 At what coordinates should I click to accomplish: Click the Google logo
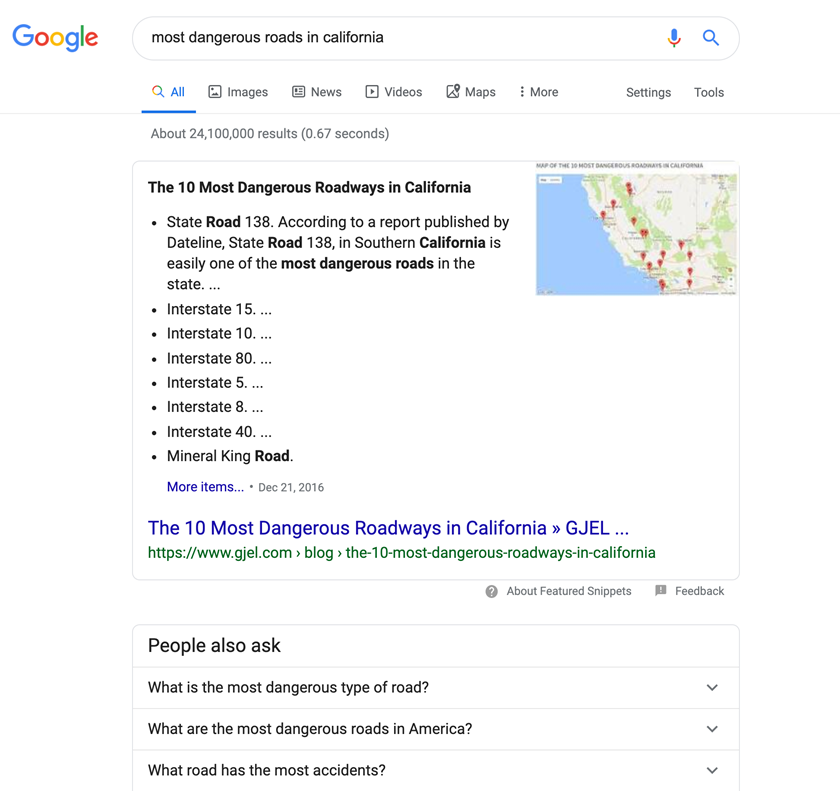(x=55, y=38)
